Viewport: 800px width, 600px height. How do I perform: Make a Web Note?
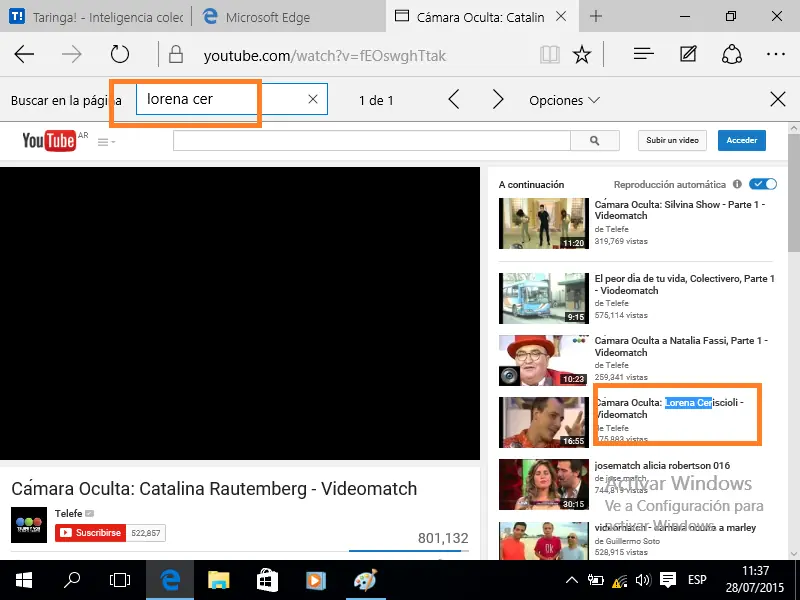[688, 54]
